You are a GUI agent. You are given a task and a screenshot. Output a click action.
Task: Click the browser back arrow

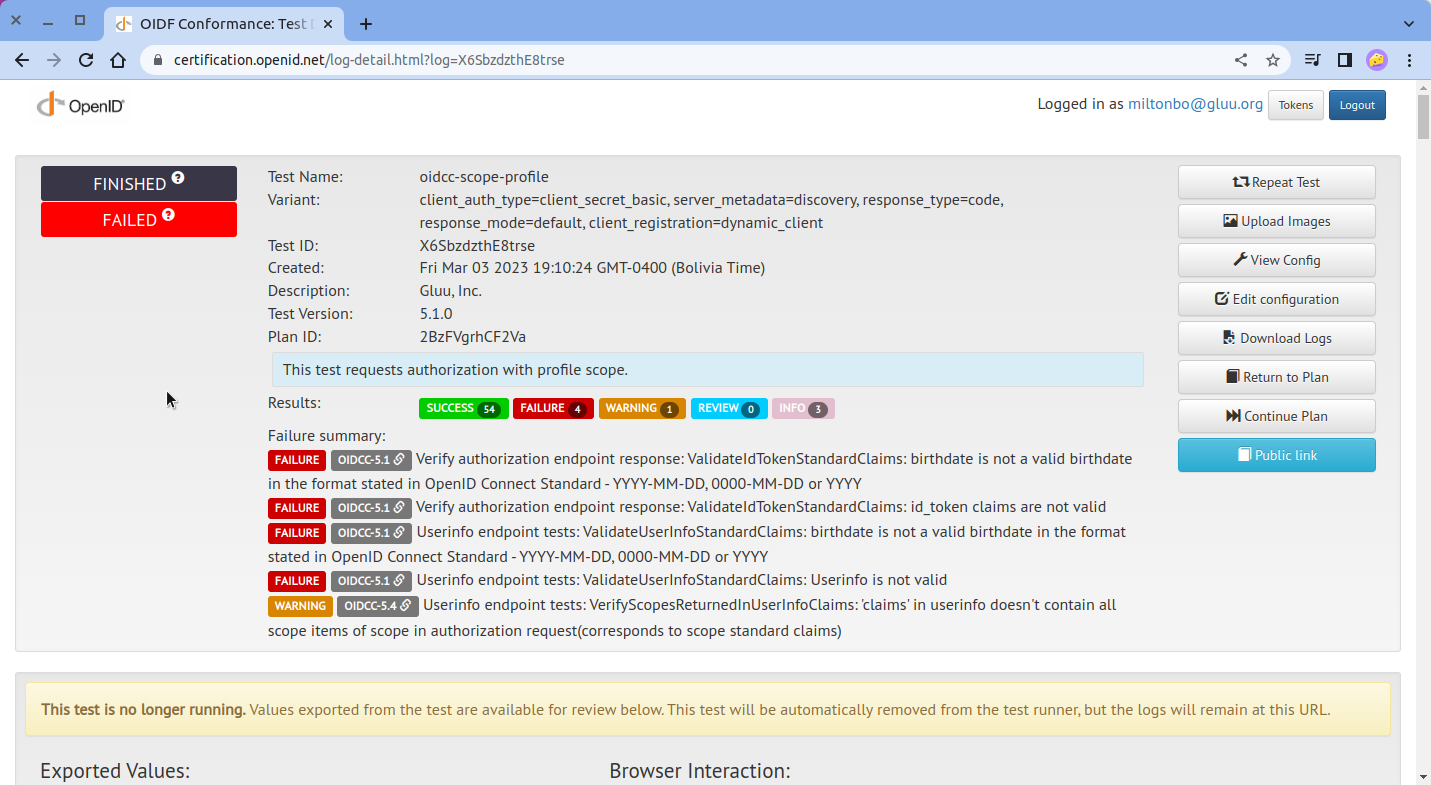[x=22, y=60]
